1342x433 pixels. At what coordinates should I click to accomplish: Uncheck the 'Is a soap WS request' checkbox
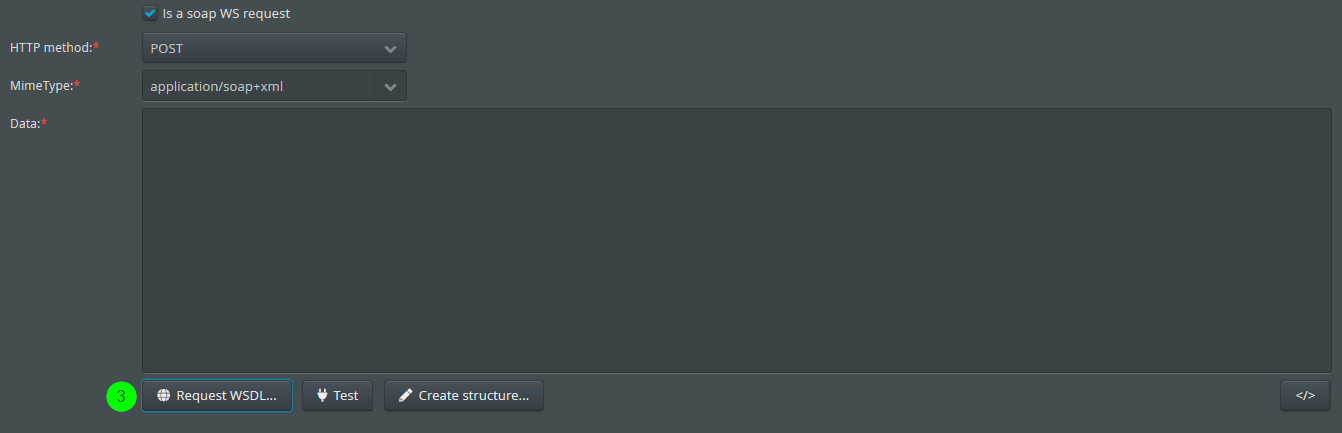pyautogui.click(x=150, y=13)
